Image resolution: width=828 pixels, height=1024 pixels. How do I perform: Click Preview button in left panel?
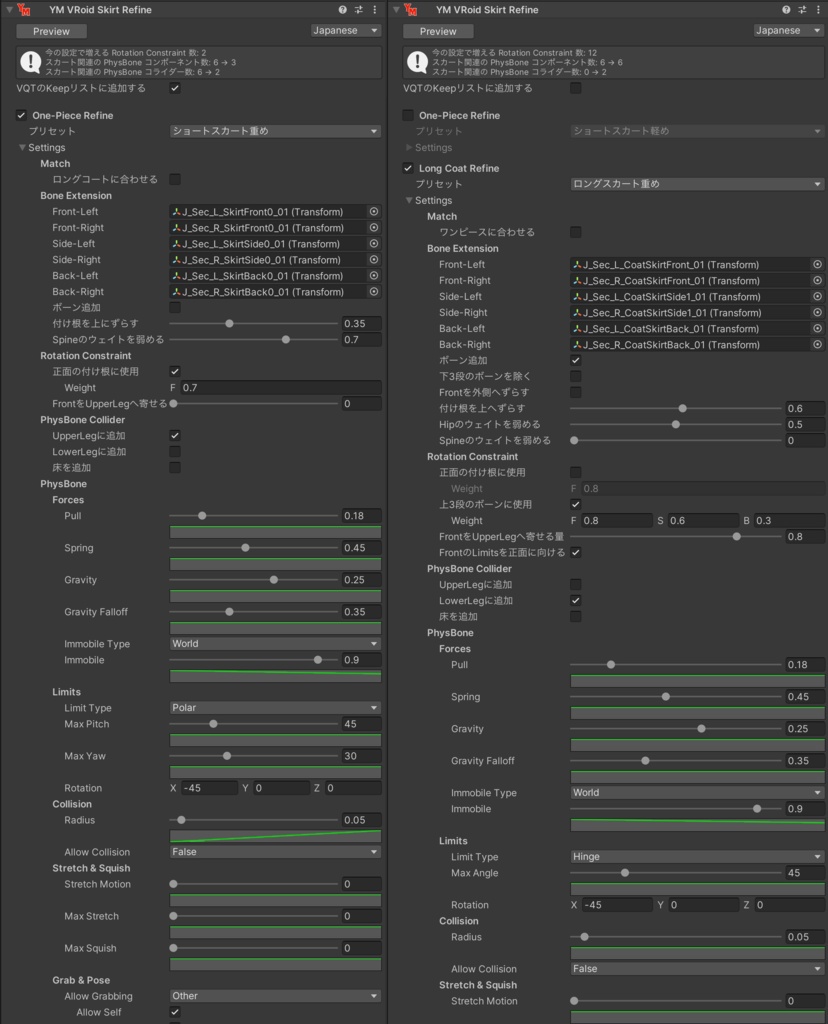click(x=51, y=31)
